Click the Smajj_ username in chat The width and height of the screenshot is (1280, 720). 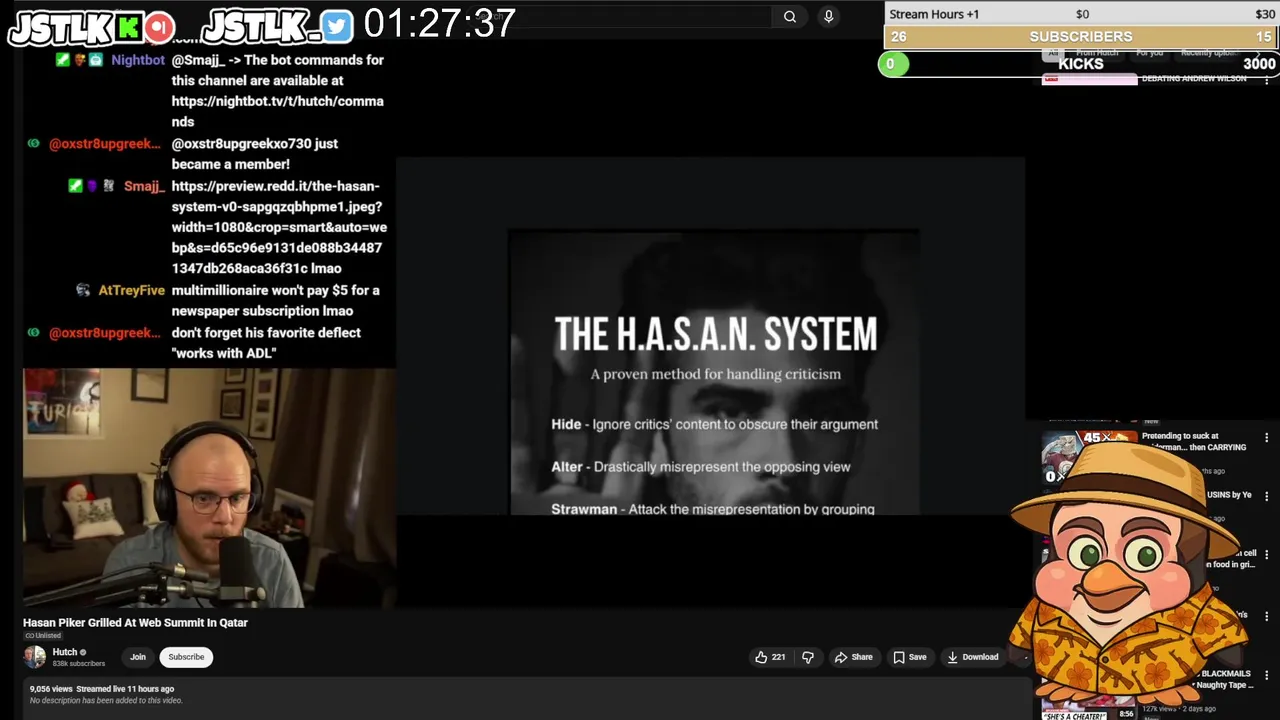click(144, 186)
